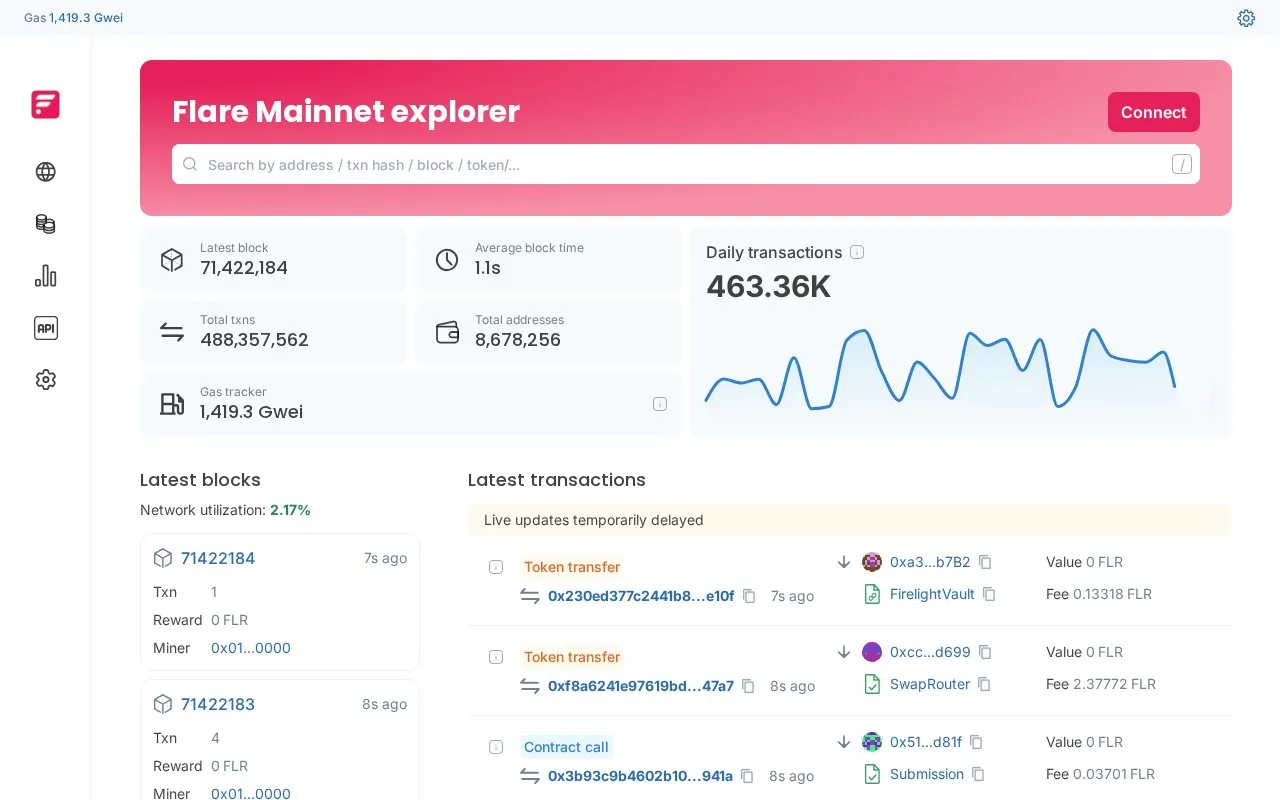Open address 0x51...d81f
Image resolution: width=1280 pixels, height=800 pixels.
[926, 742]
